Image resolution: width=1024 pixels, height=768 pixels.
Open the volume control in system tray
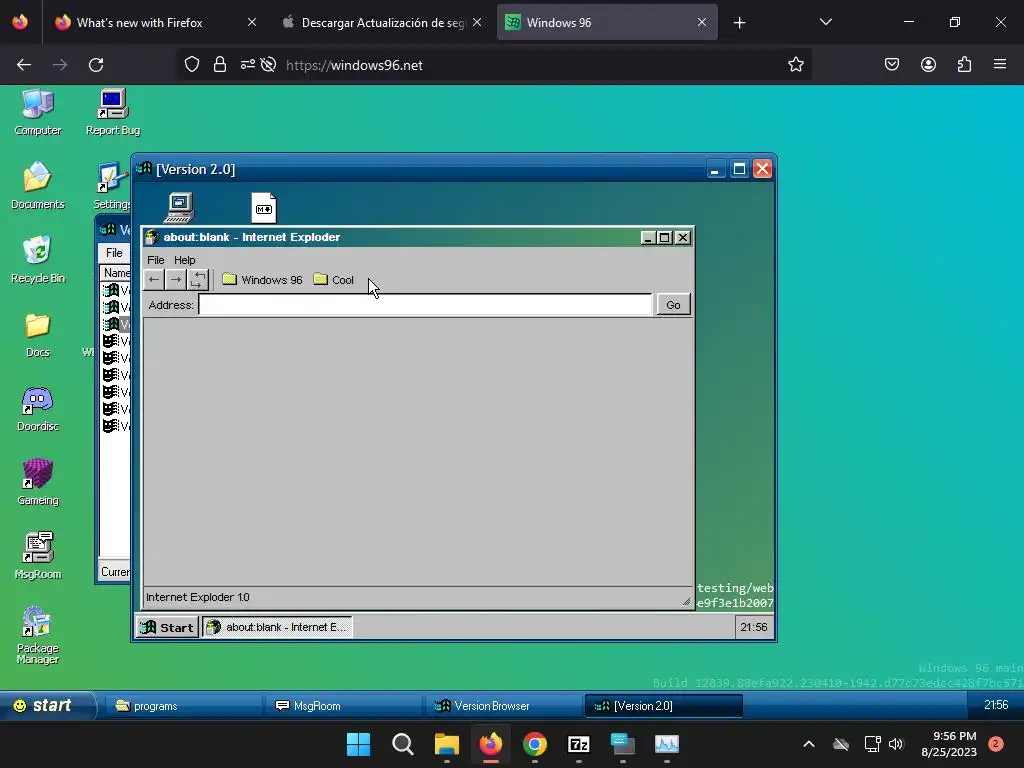pos(896,744)
